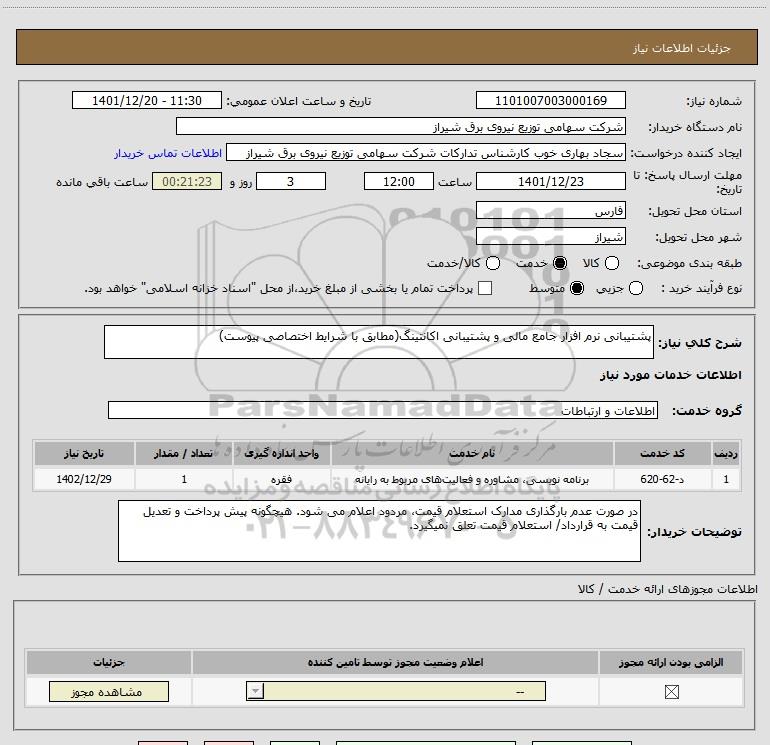This screenshot has height=745, width=770.
Task: Click the service name cell برنامه نویسی
Action: pos(472,479)
